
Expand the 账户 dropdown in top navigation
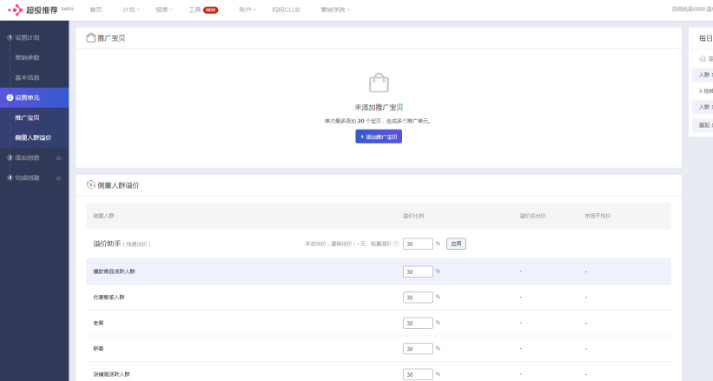point(247,10)
